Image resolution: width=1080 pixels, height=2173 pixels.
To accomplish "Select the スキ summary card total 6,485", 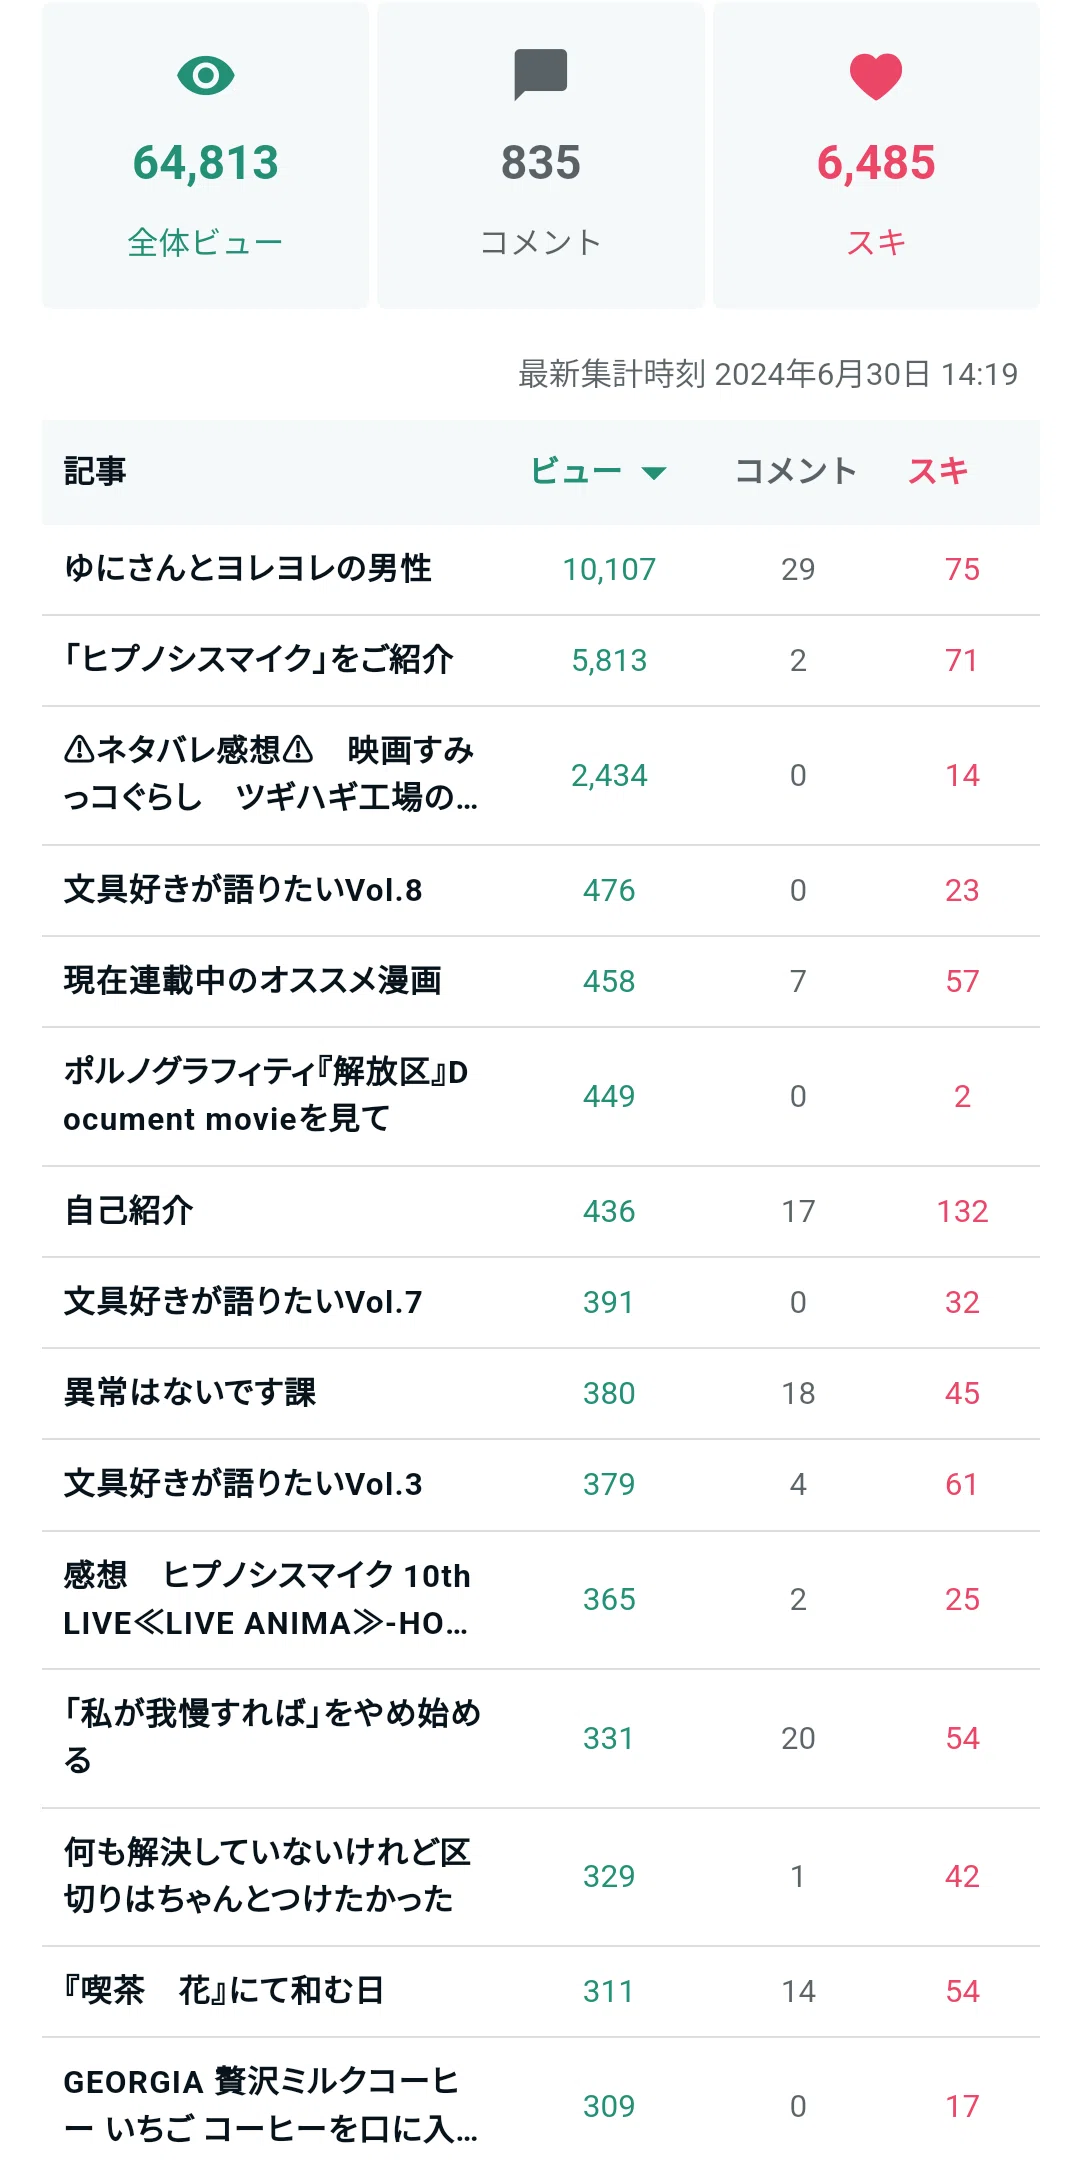I will (876, 163).
